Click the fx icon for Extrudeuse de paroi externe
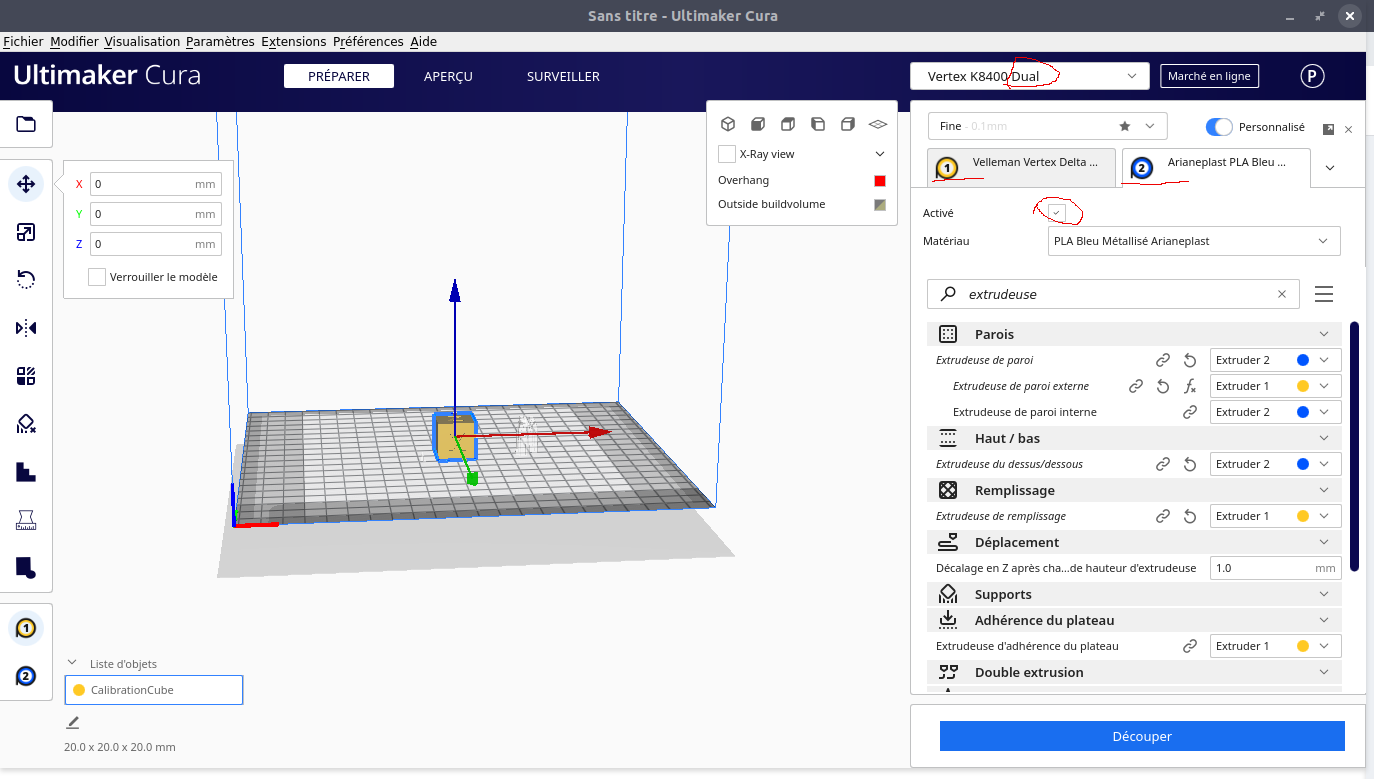1374x779 pixels. click(1190, 386)
